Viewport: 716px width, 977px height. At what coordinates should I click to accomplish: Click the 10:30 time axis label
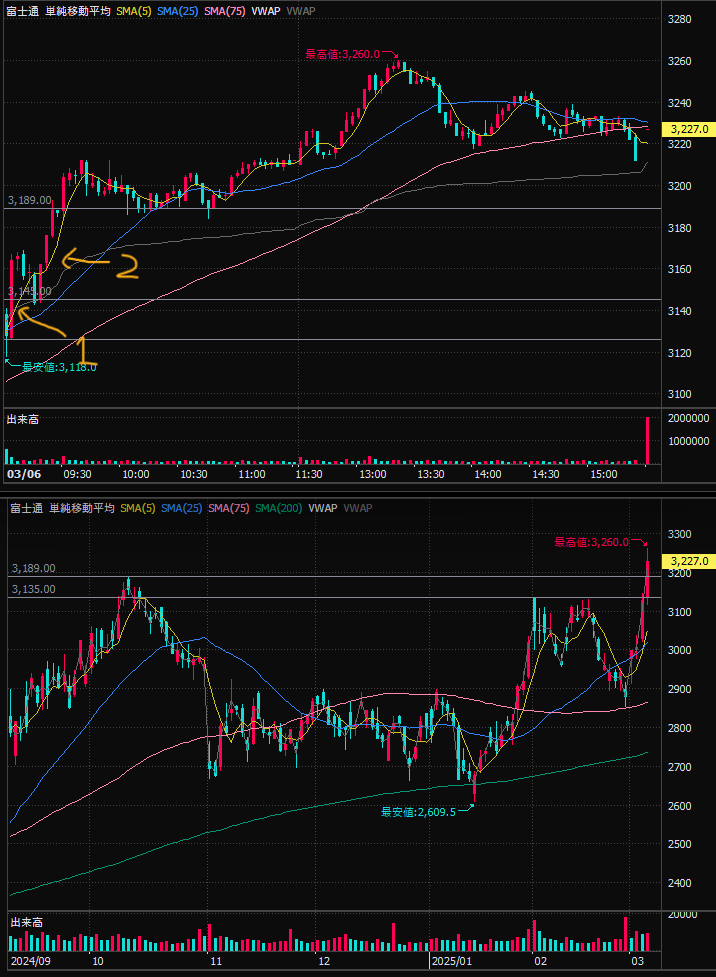tap(194, 474)
